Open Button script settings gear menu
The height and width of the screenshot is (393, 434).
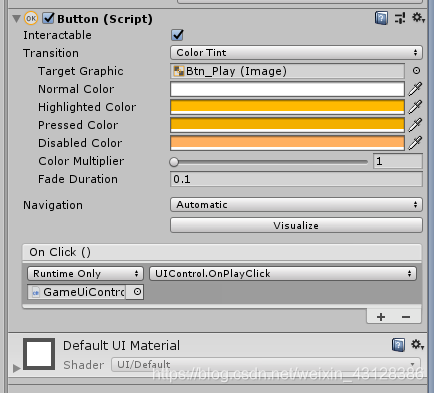[x=418, y=18]
